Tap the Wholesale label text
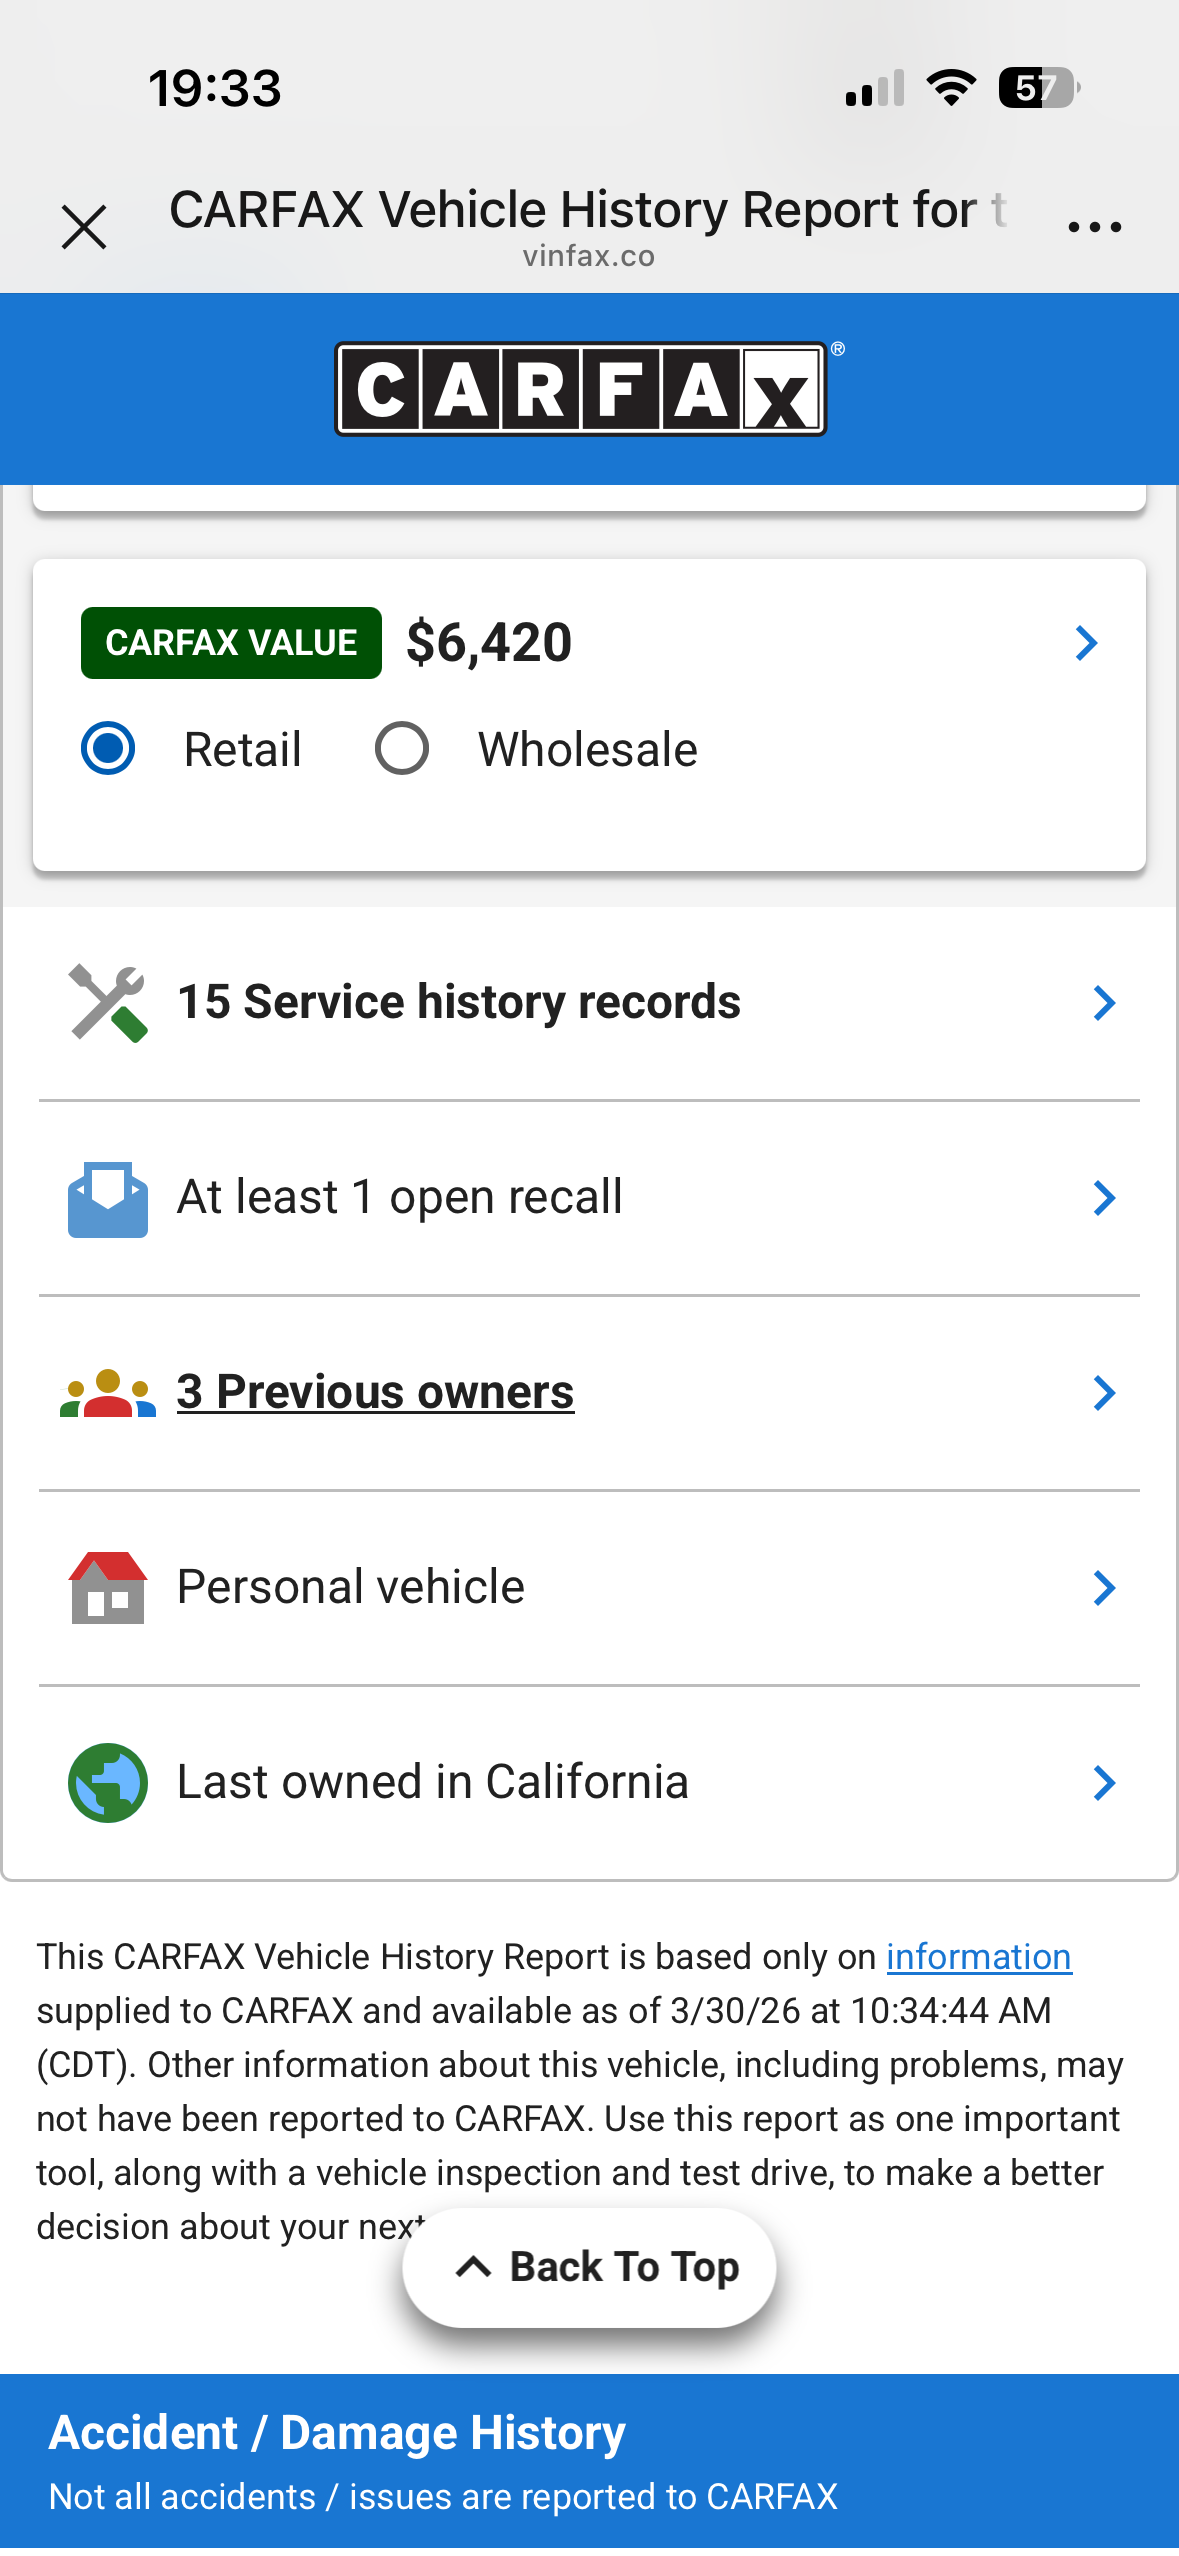 point(587,750)
